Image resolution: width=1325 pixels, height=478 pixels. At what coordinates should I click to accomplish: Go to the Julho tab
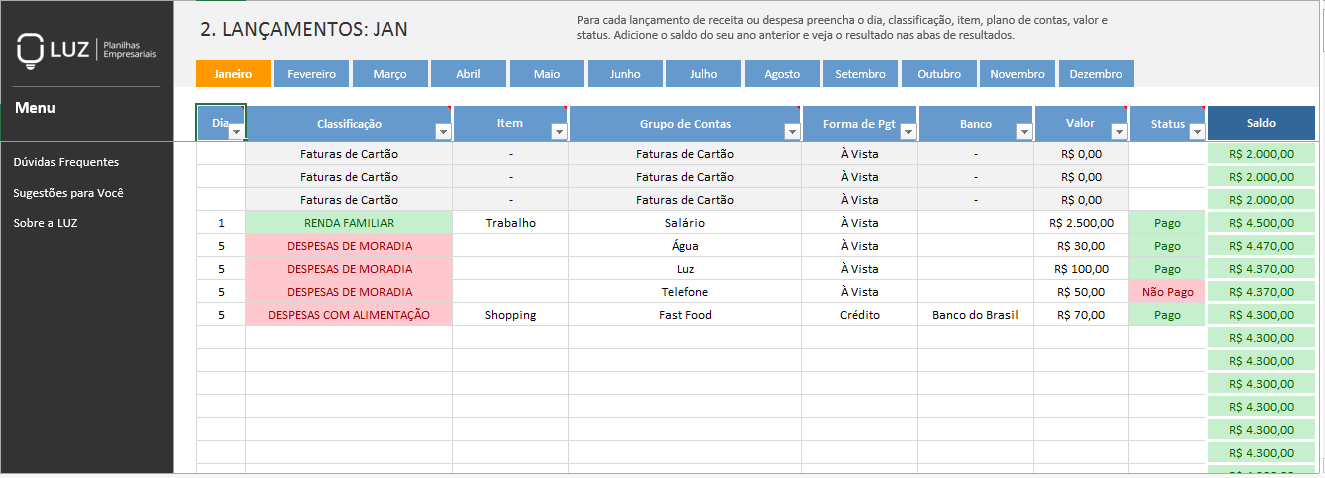(703, 74)
